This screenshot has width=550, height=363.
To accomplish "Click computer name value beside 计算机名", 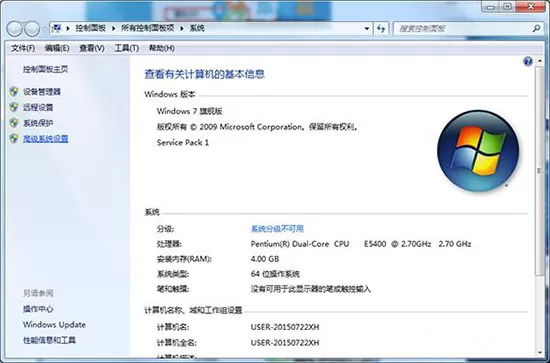I will 285,327.
